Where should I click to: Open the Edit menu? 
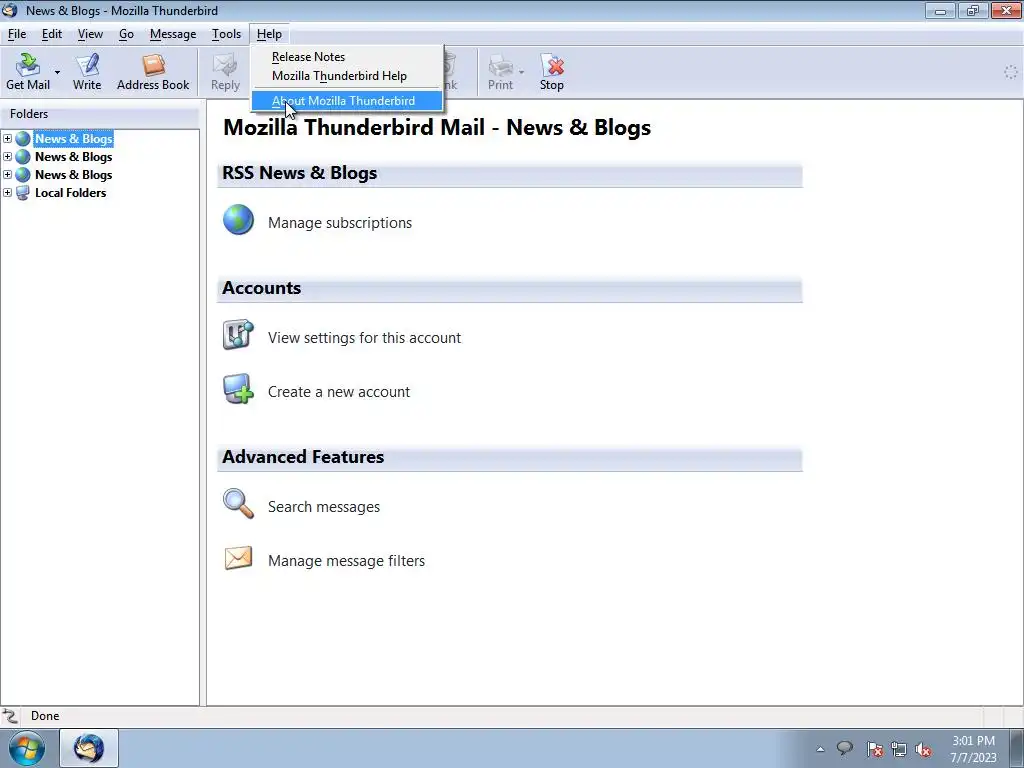pos(52,34)
